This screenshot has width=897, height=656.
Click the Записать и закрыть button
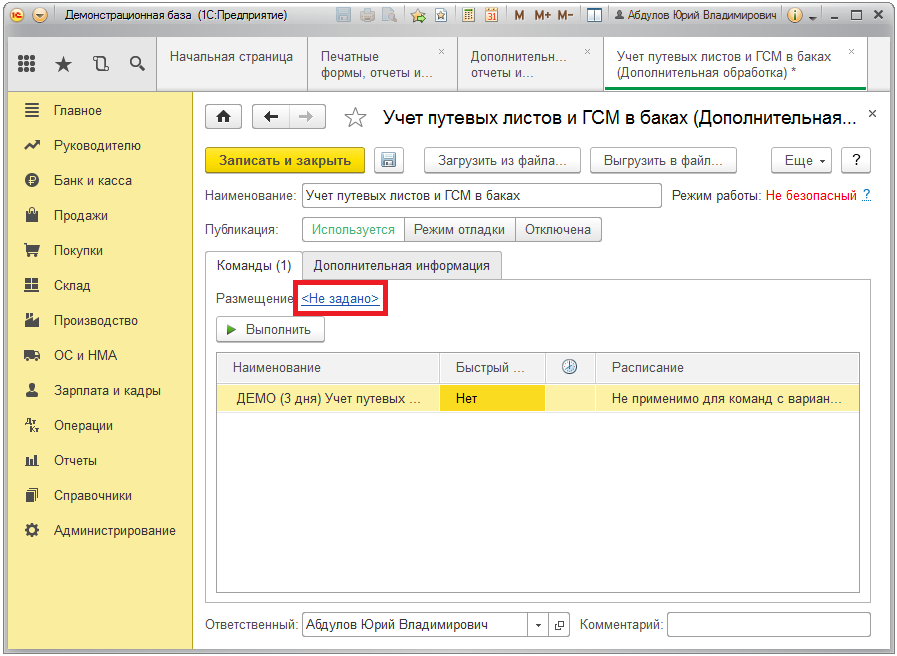point(285,161)
